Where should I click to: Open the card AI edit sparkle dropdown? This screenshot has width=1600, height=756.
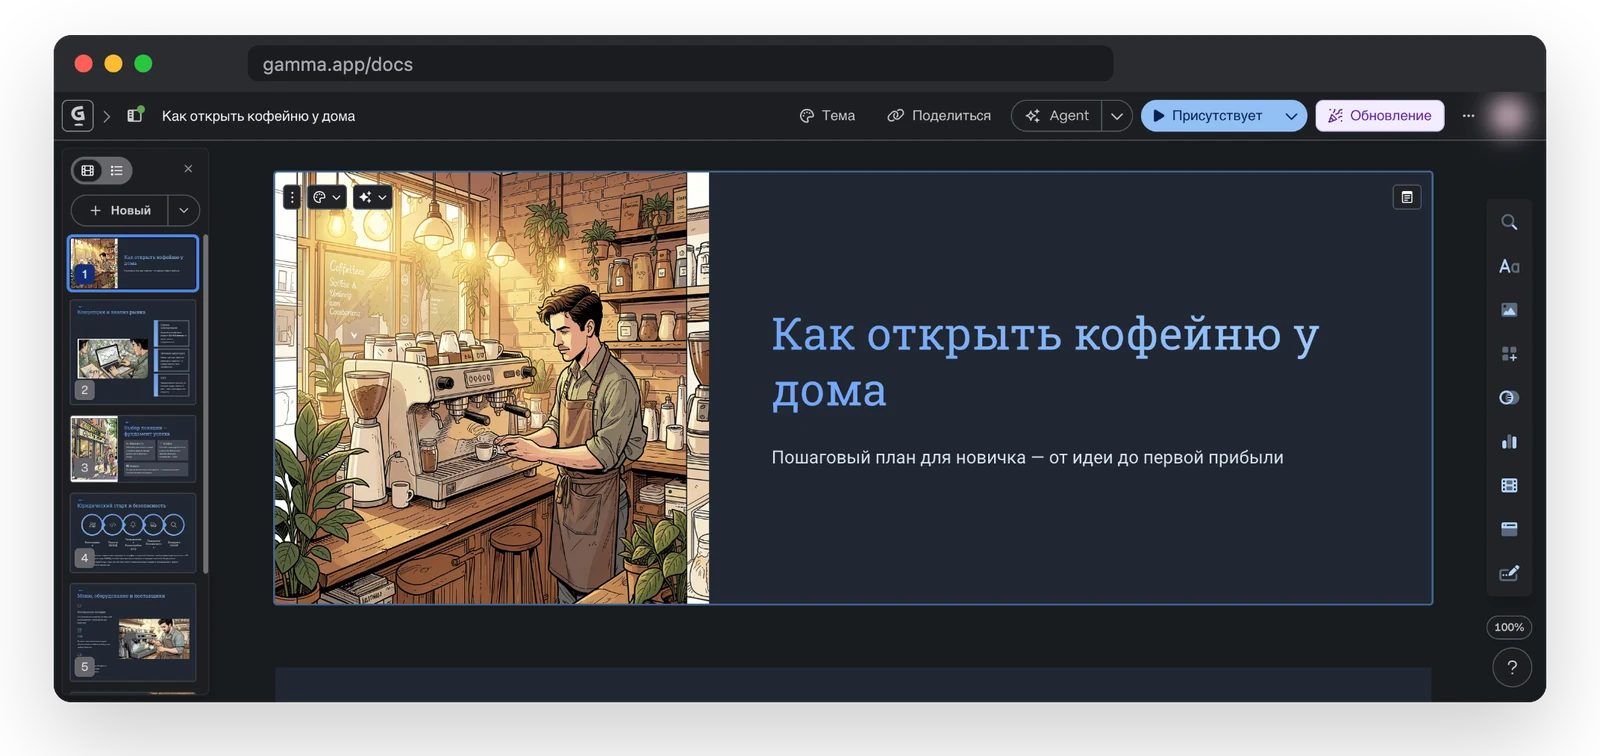click(373, 197)
